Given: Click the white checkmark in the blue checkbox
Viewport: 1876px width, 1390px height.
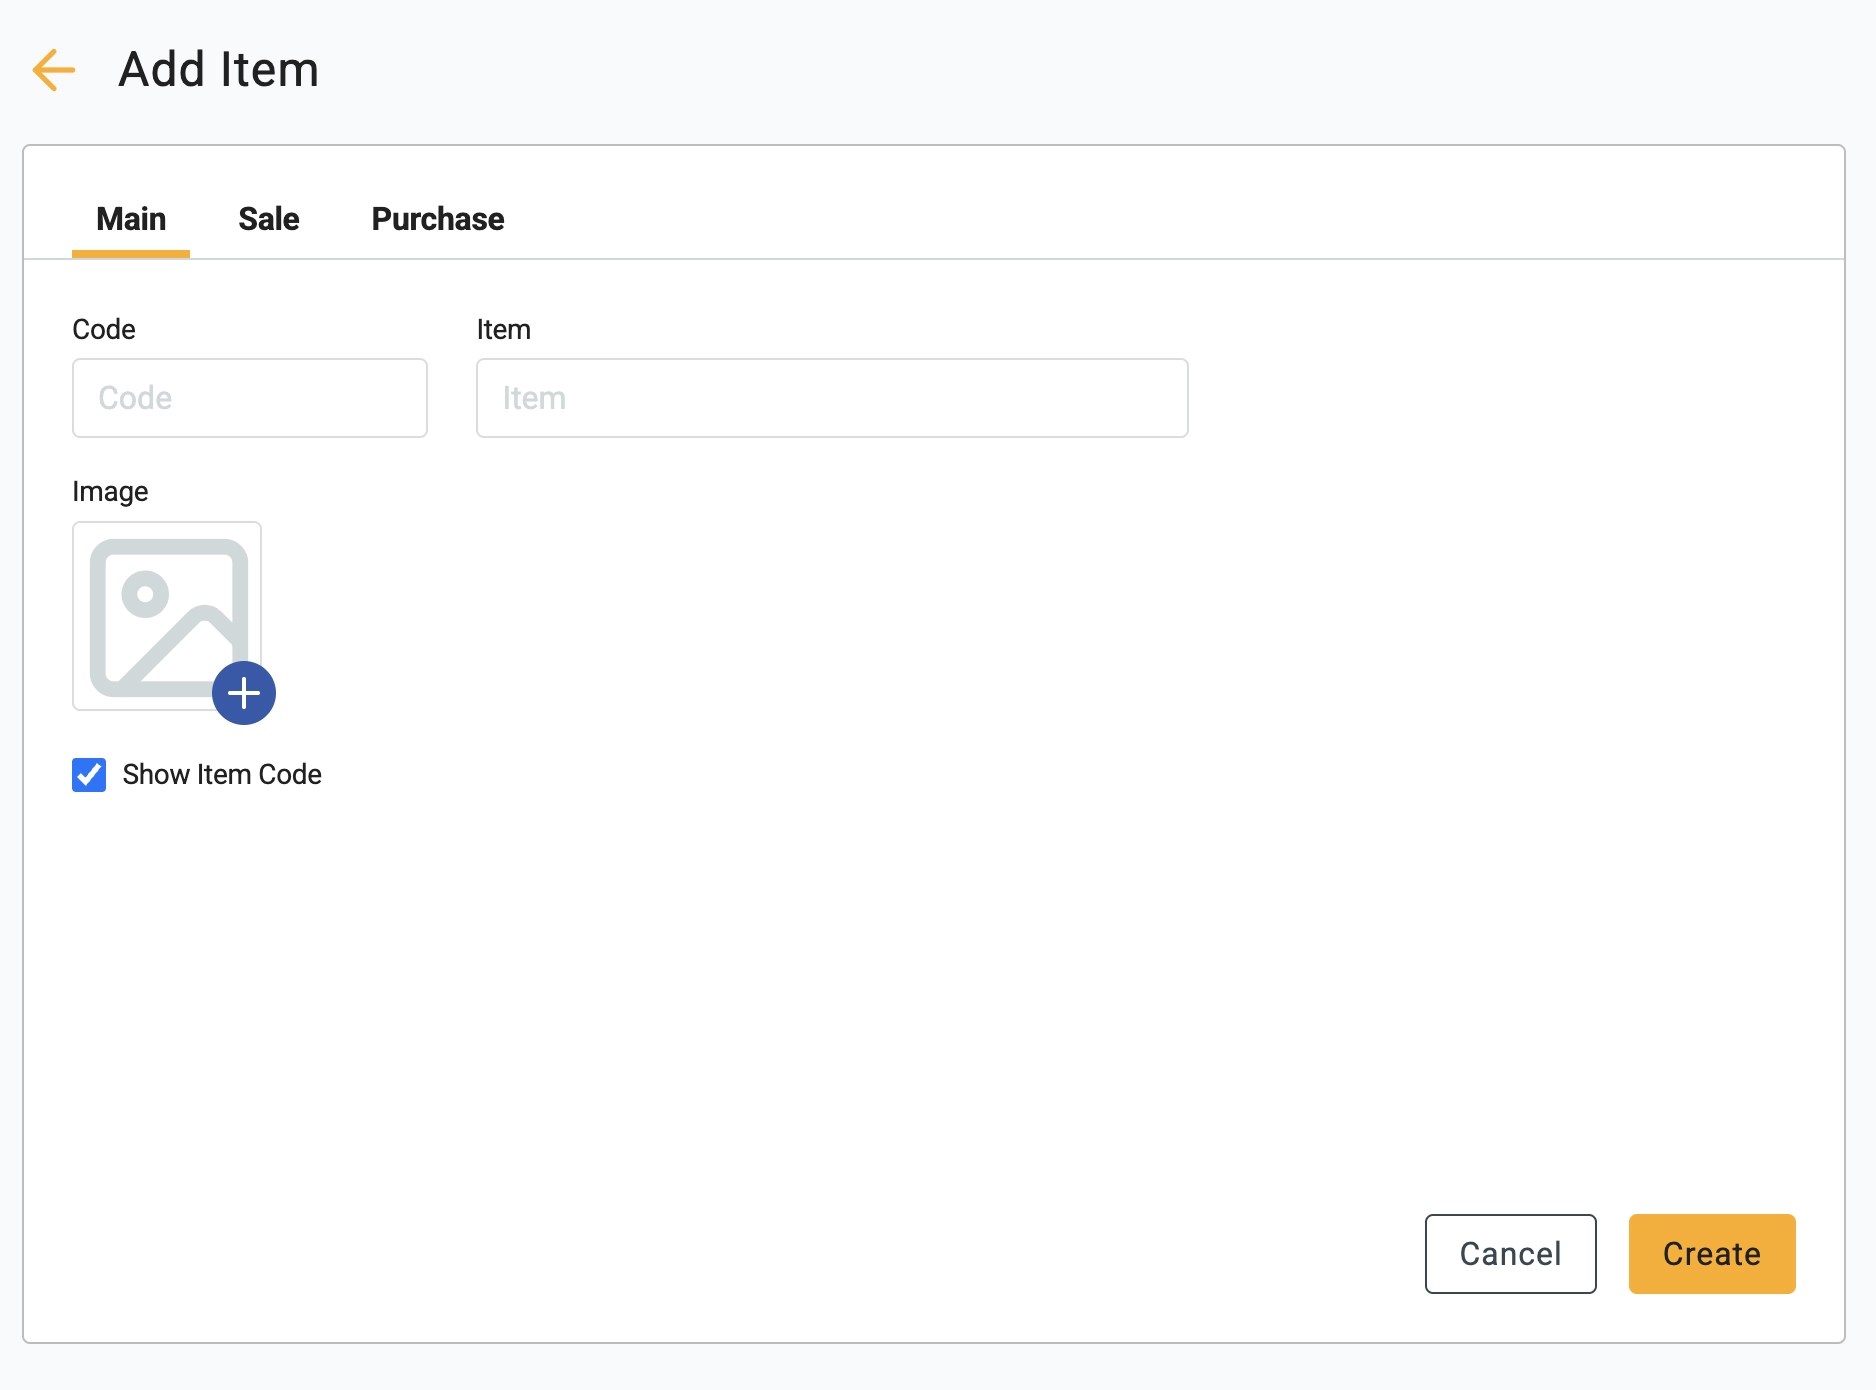Looking at the screenshot, I should (x=89, y=775).
